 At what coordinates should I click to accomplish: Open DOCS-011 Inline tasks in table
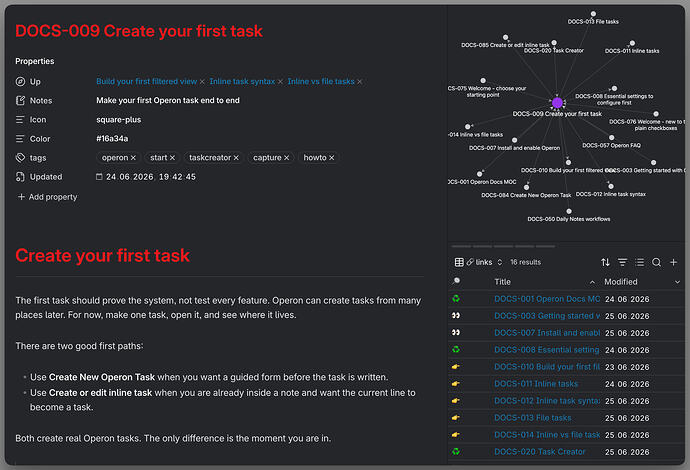pyautogui.click(x=536, y=384)
